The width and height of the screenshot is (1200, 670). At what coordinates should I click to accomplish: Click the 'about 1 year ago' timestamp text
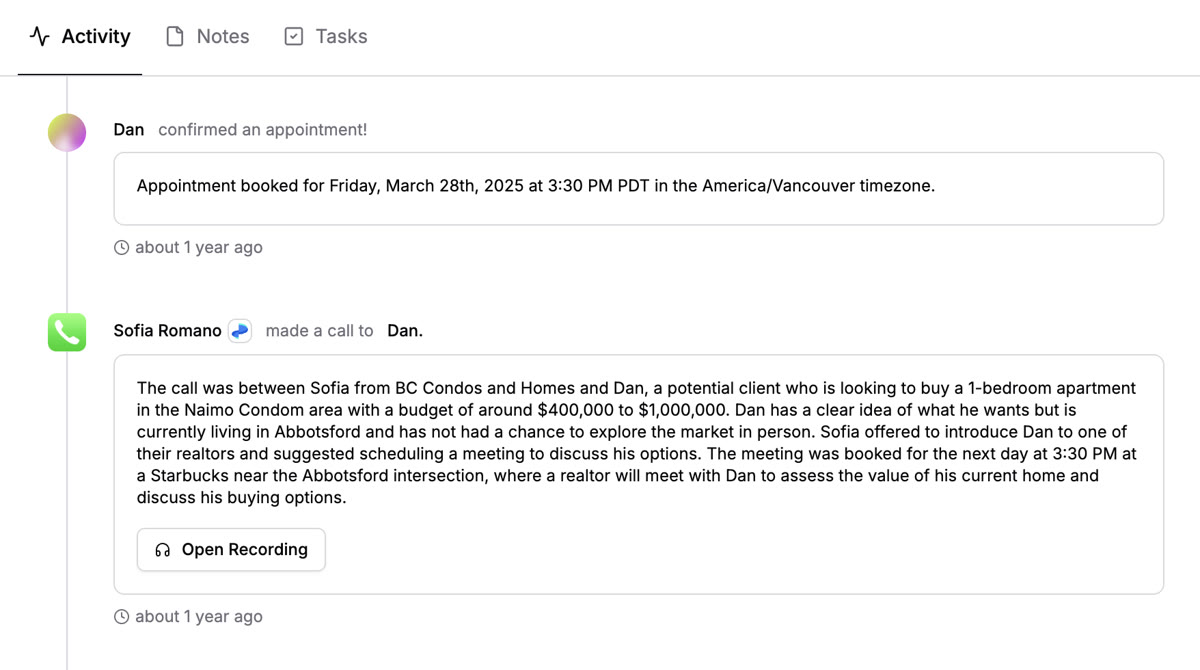(197, 247)
